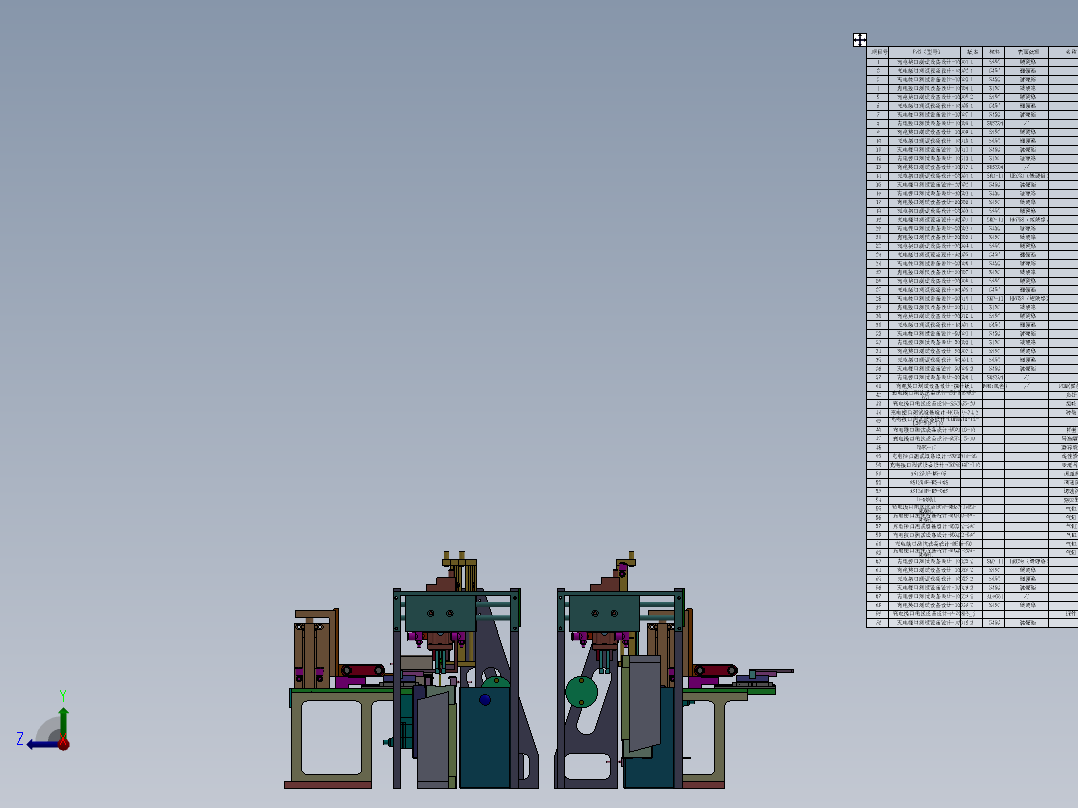Image resolution: width=1078 pixels, height=808 pixels.
Task: Select the teal plate with two holes on the right assembly
Action: tap(604, 613)
